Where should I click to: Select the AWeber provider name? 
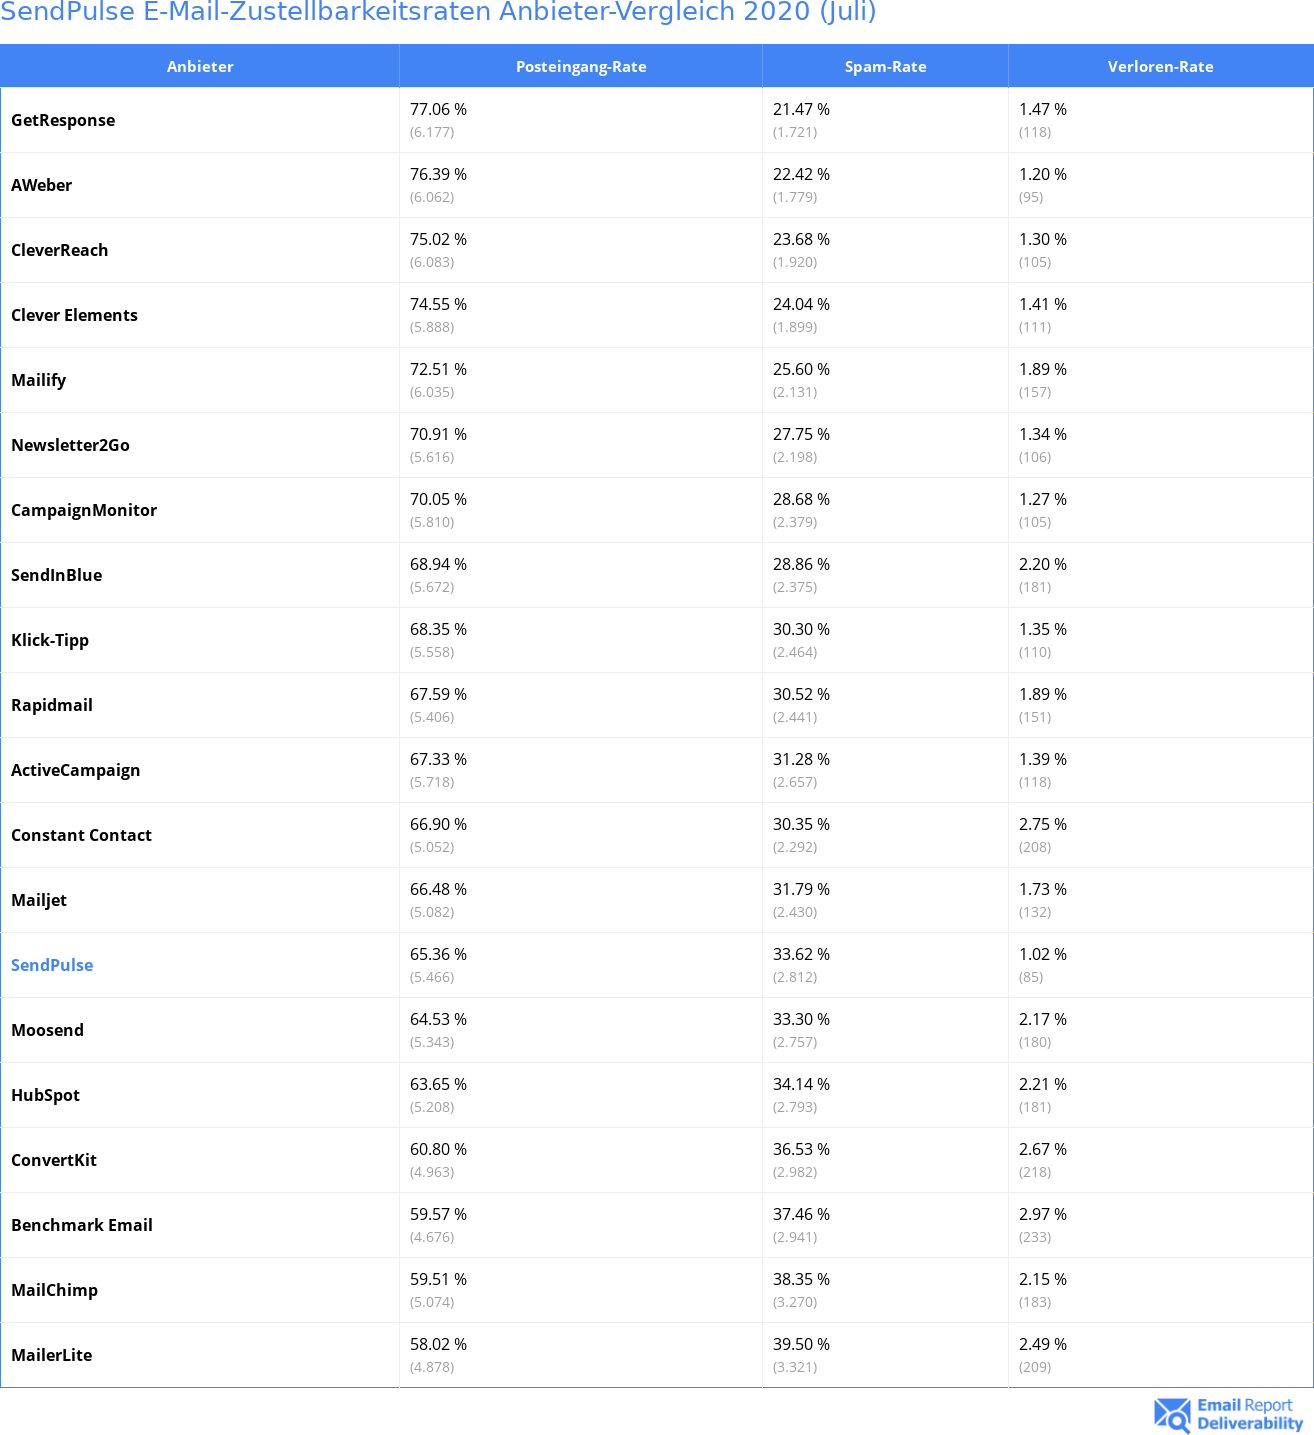pyautogui.click(x=42, y=185)
